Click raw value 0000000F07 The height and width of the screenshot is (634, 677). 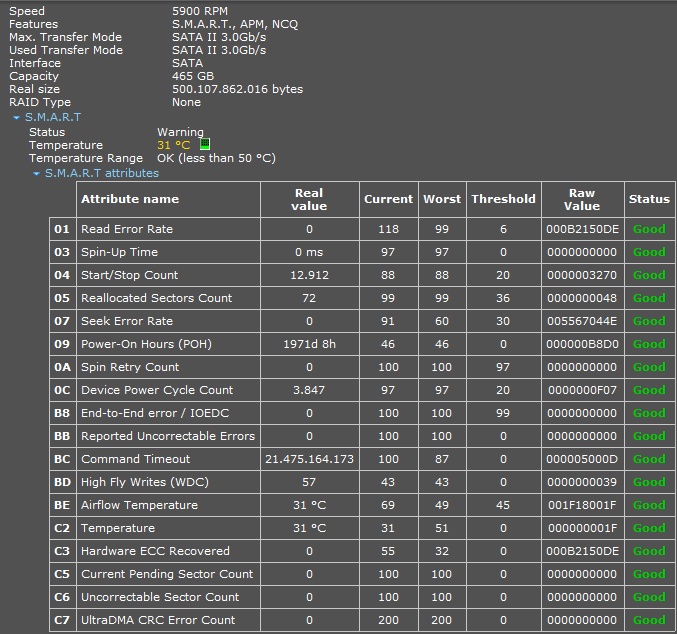point(582,390)
